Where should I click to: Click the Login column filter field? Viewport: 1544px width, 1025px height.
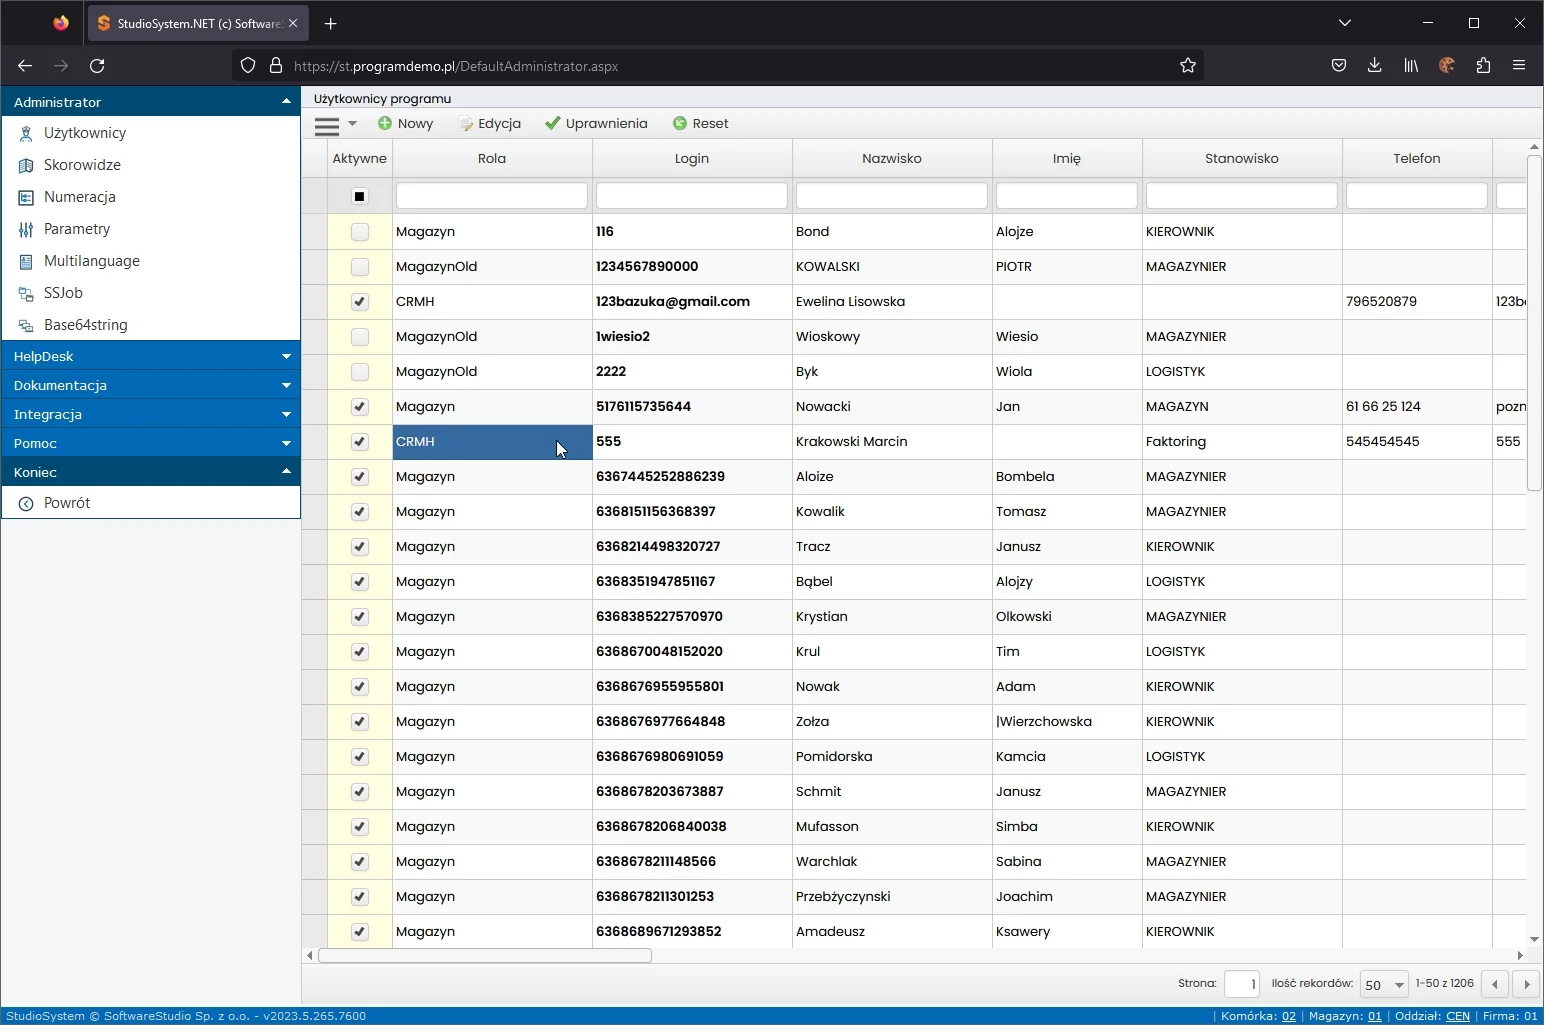coord(691,196)
